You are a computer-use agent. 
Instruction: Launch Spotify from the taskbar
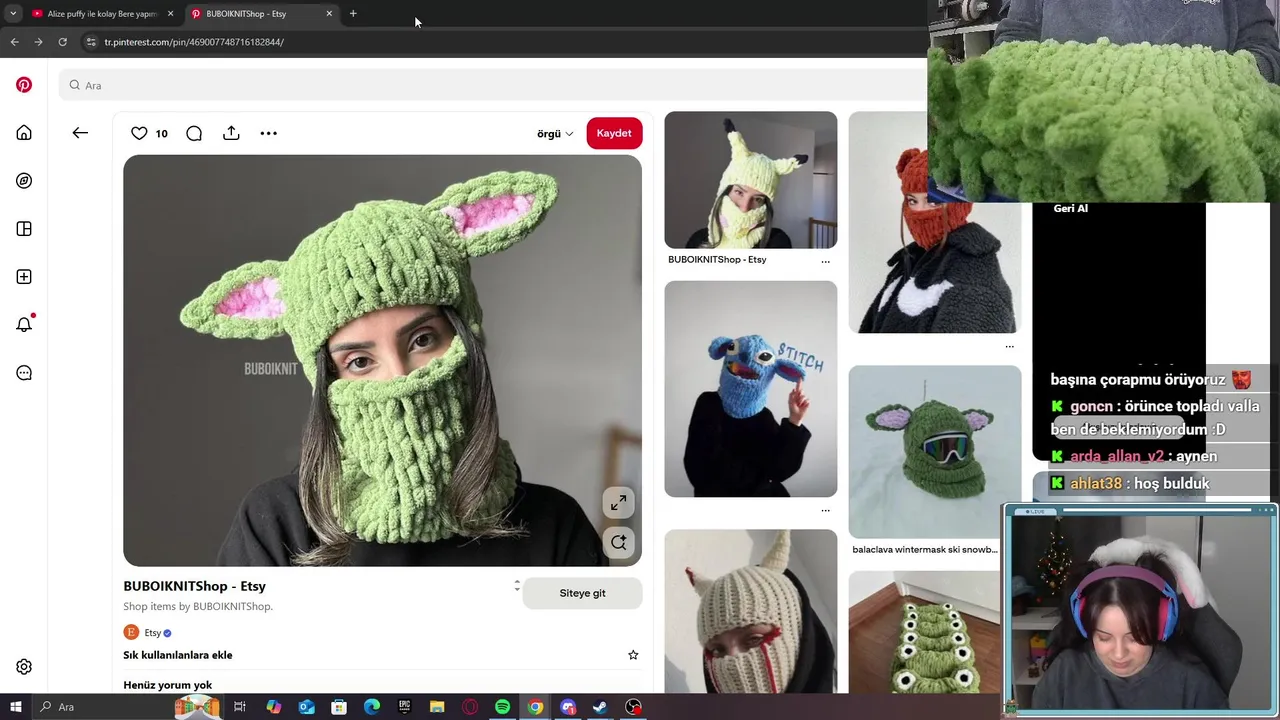[502, 707]
